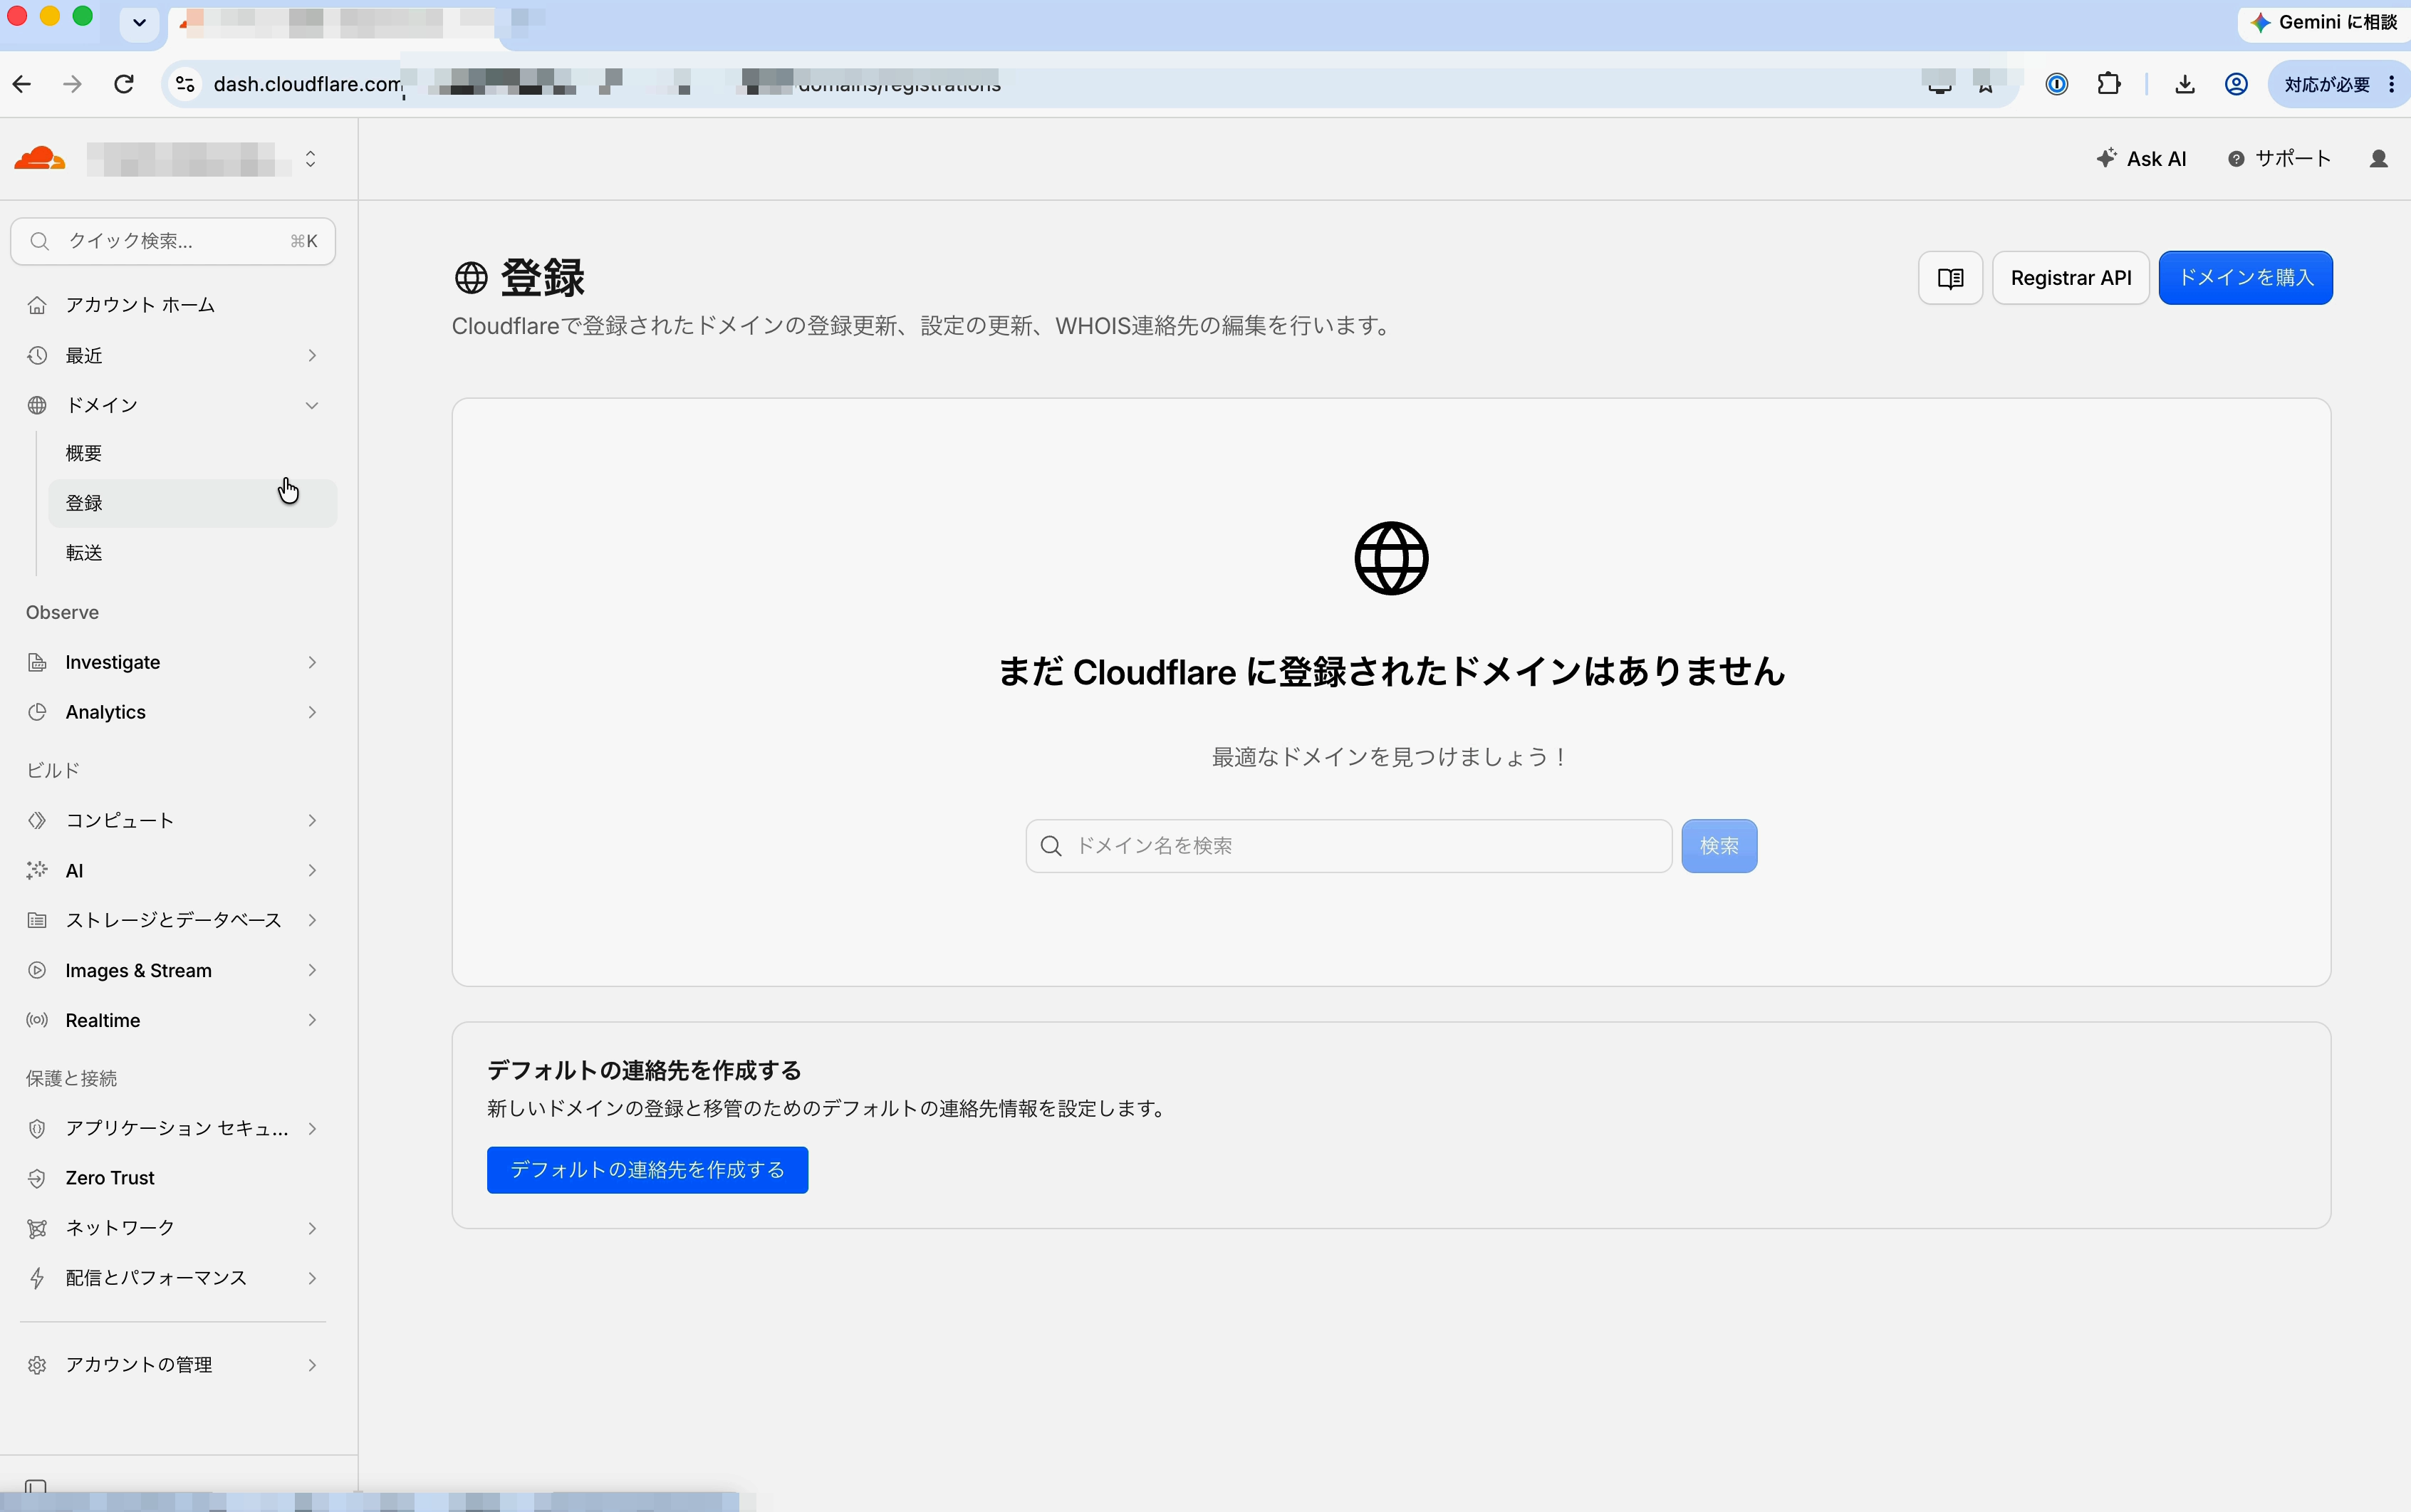The image size is (2411, 1512).
Task: Go back with browser back arrow
Action: (x=22, y=84)
